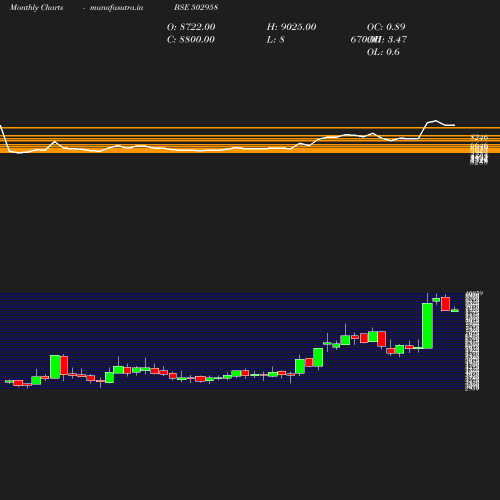This screenshot has width=500, height=500.
Task: Click the 'Monthly Charts' title text
Action: (x=36, y=8)
